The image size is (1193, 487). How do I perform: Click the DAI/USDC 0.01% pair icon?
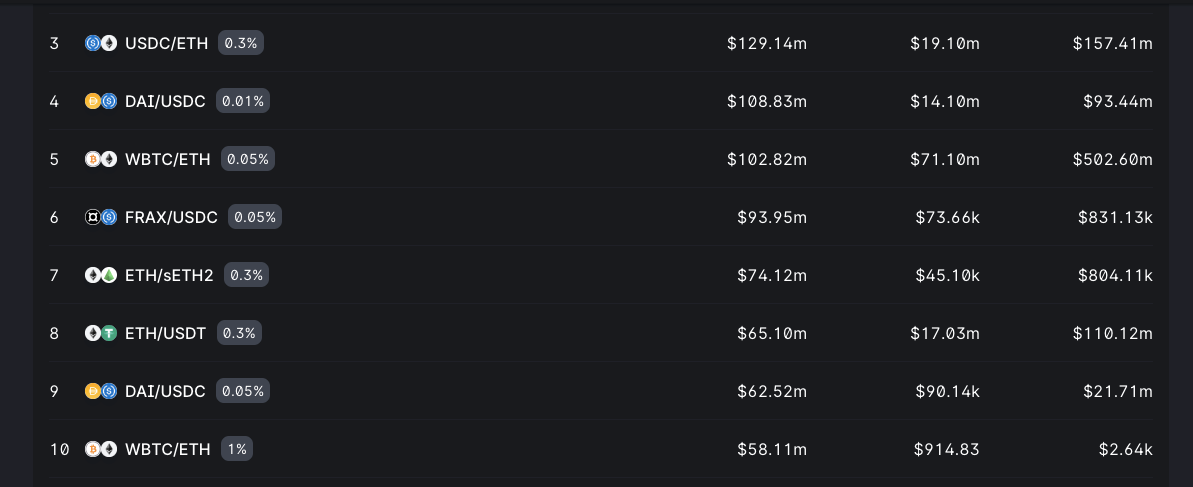[101, 101]
